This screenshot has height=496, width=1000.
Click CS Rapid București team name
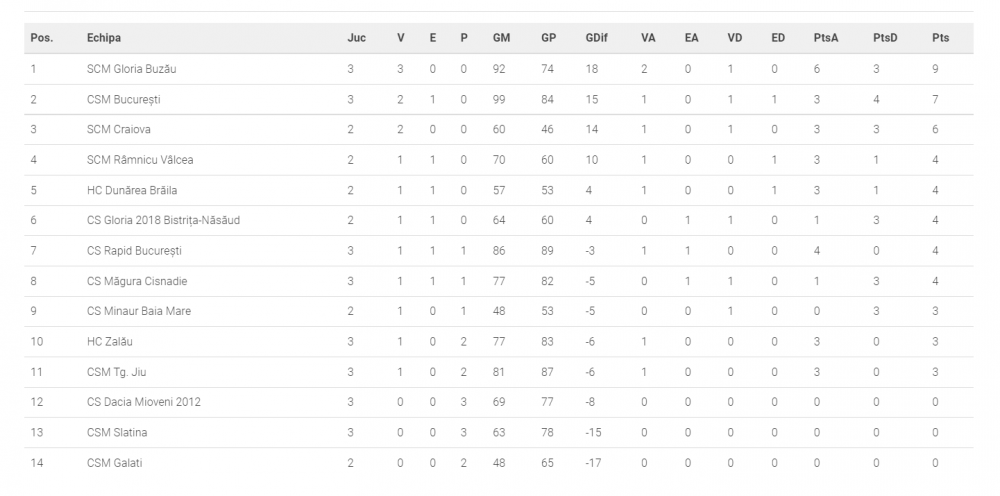click(x=134, y=251)
